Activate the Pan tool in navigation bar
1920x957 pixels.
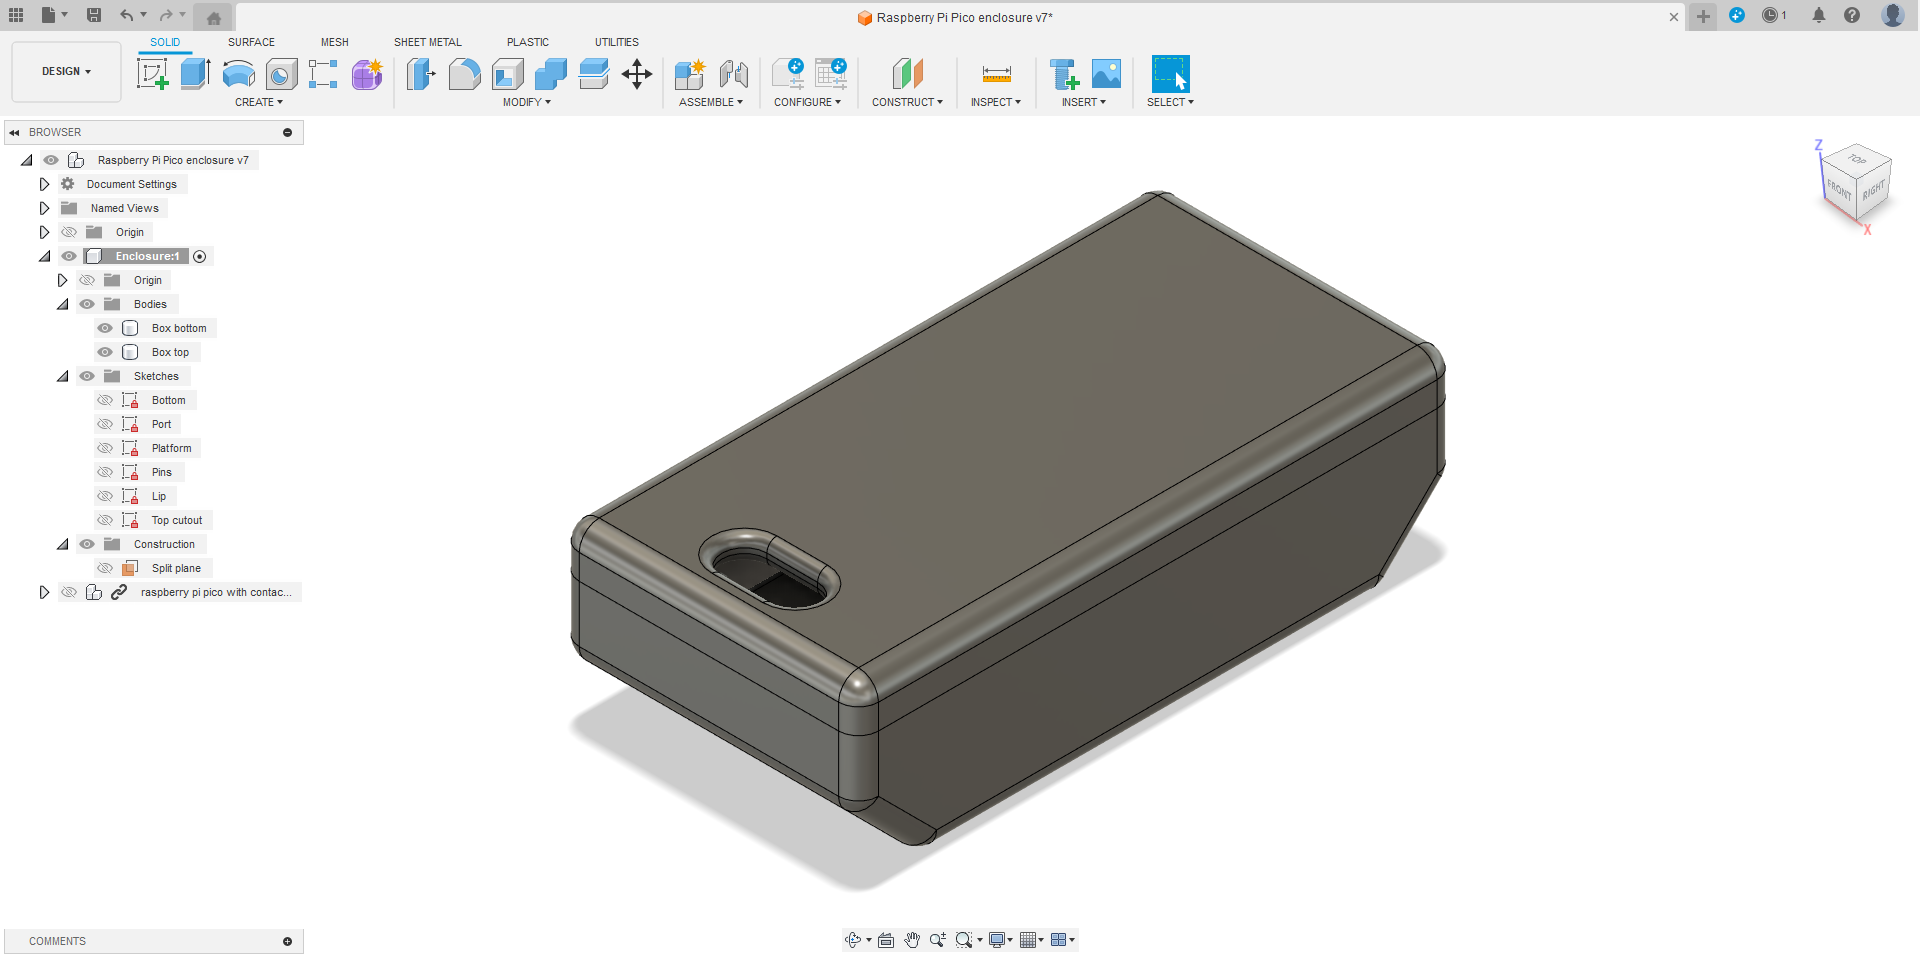[911, 940]
